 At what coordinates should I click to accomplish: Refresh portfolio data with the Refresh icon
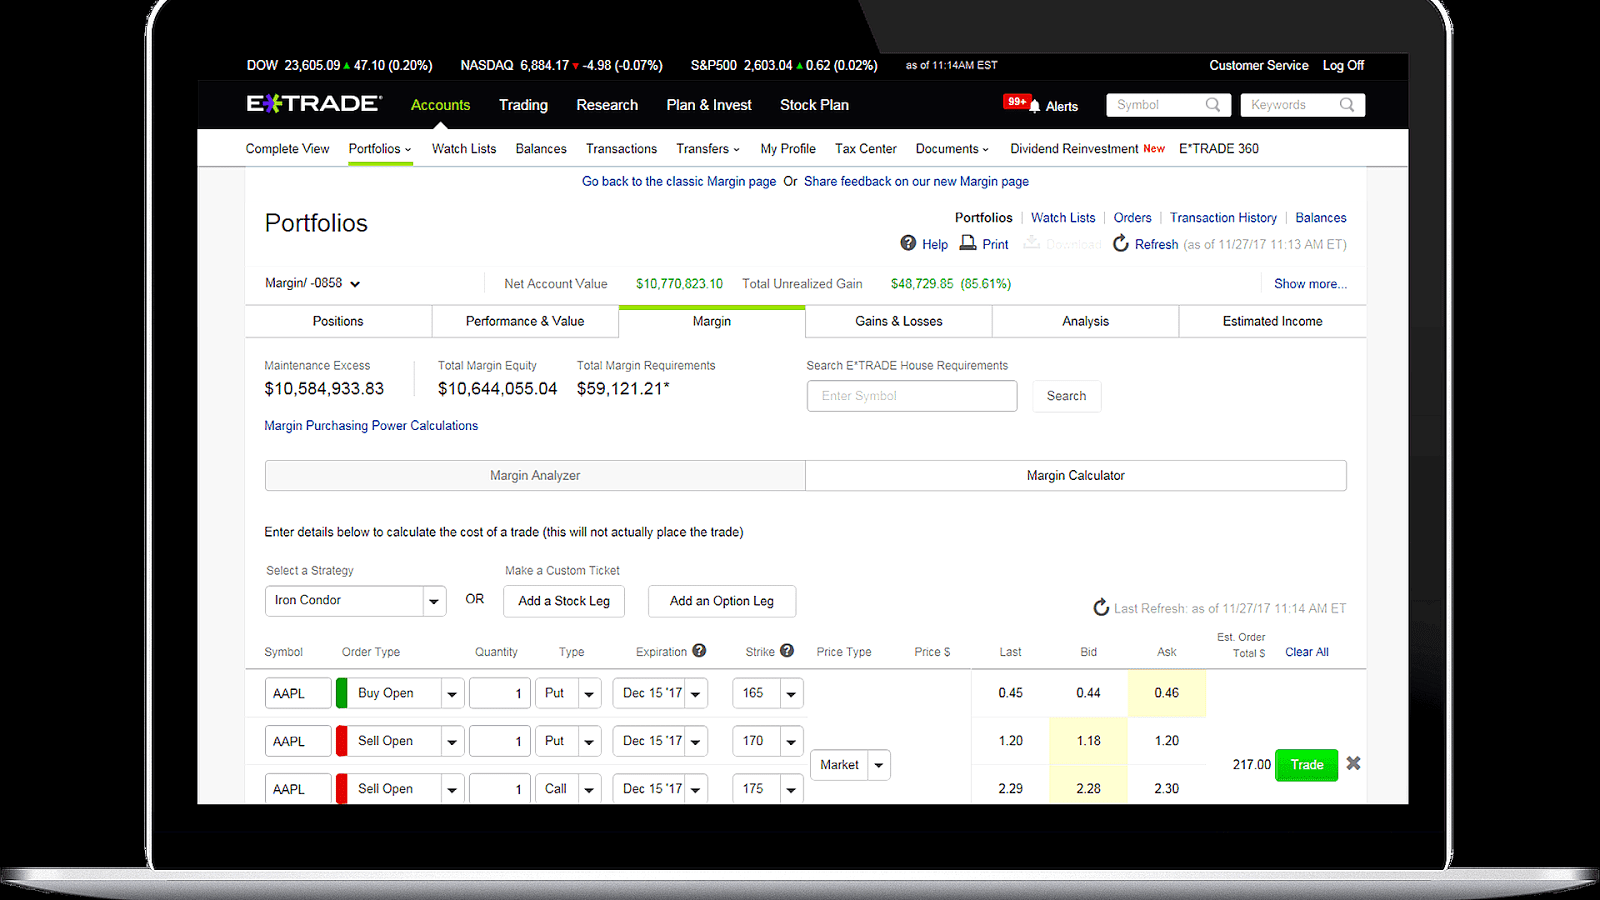(x=1121, y=243)
